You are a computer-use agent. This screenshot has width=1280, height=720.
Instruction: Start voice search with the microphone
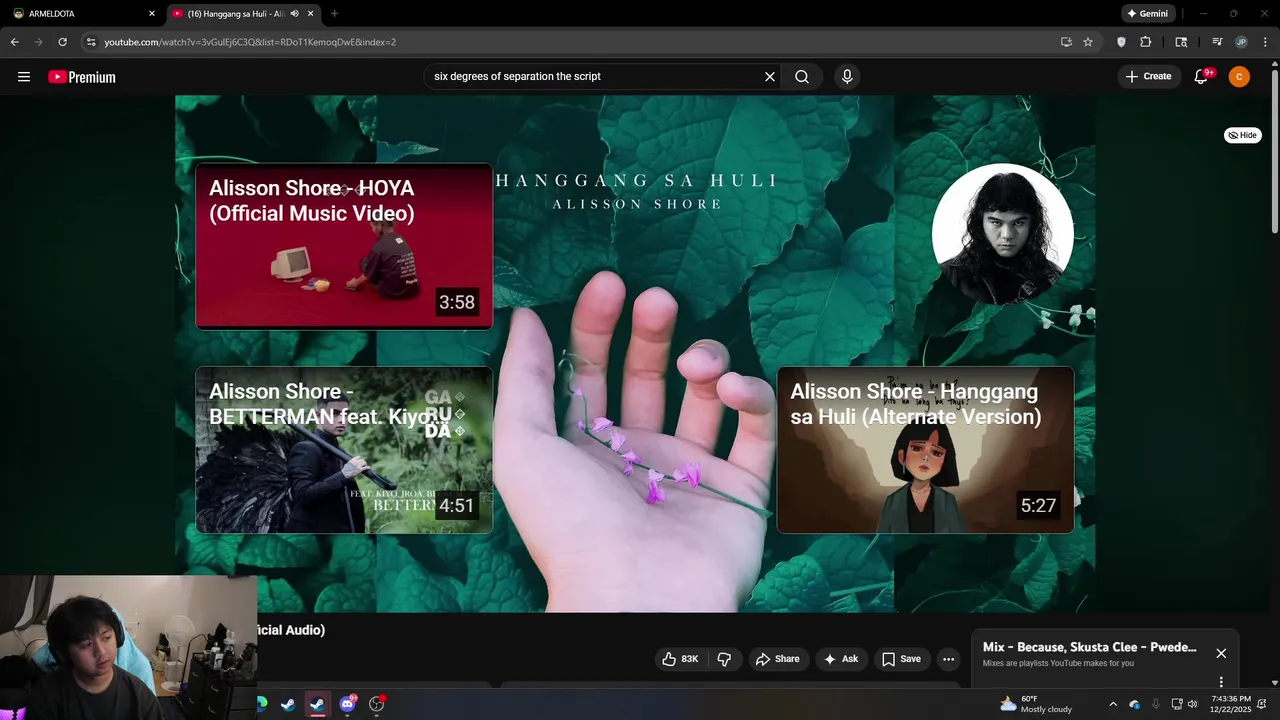847,77
